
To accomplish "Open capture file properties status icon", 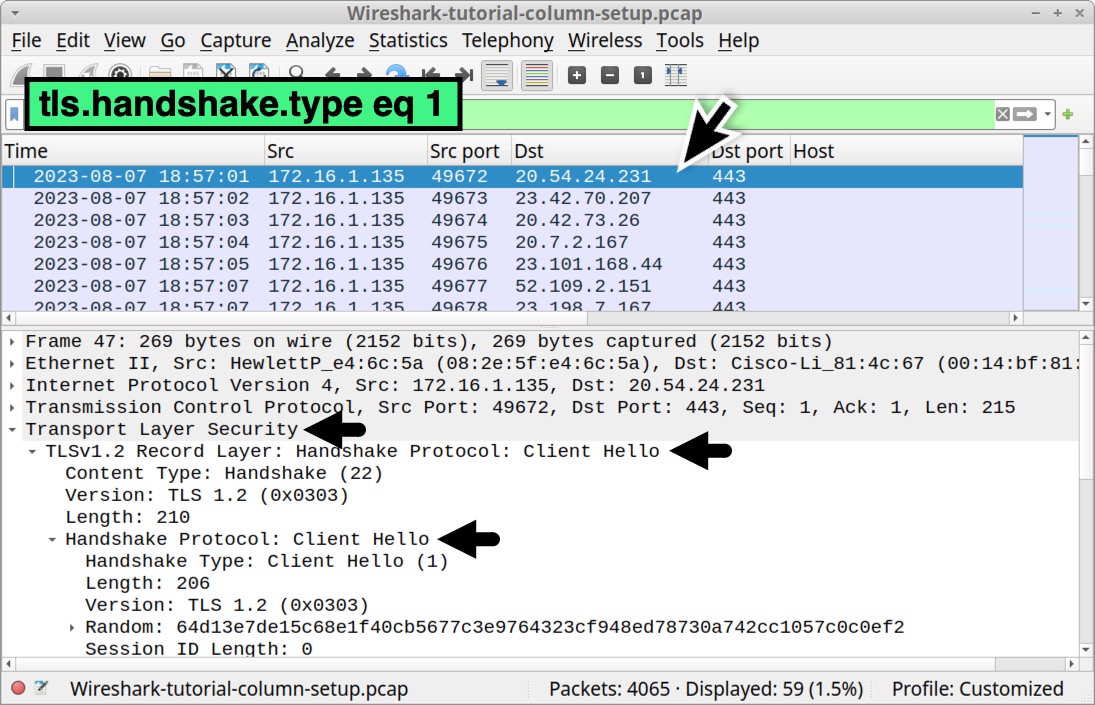I will pyautogui.click(x=41, y=688).
